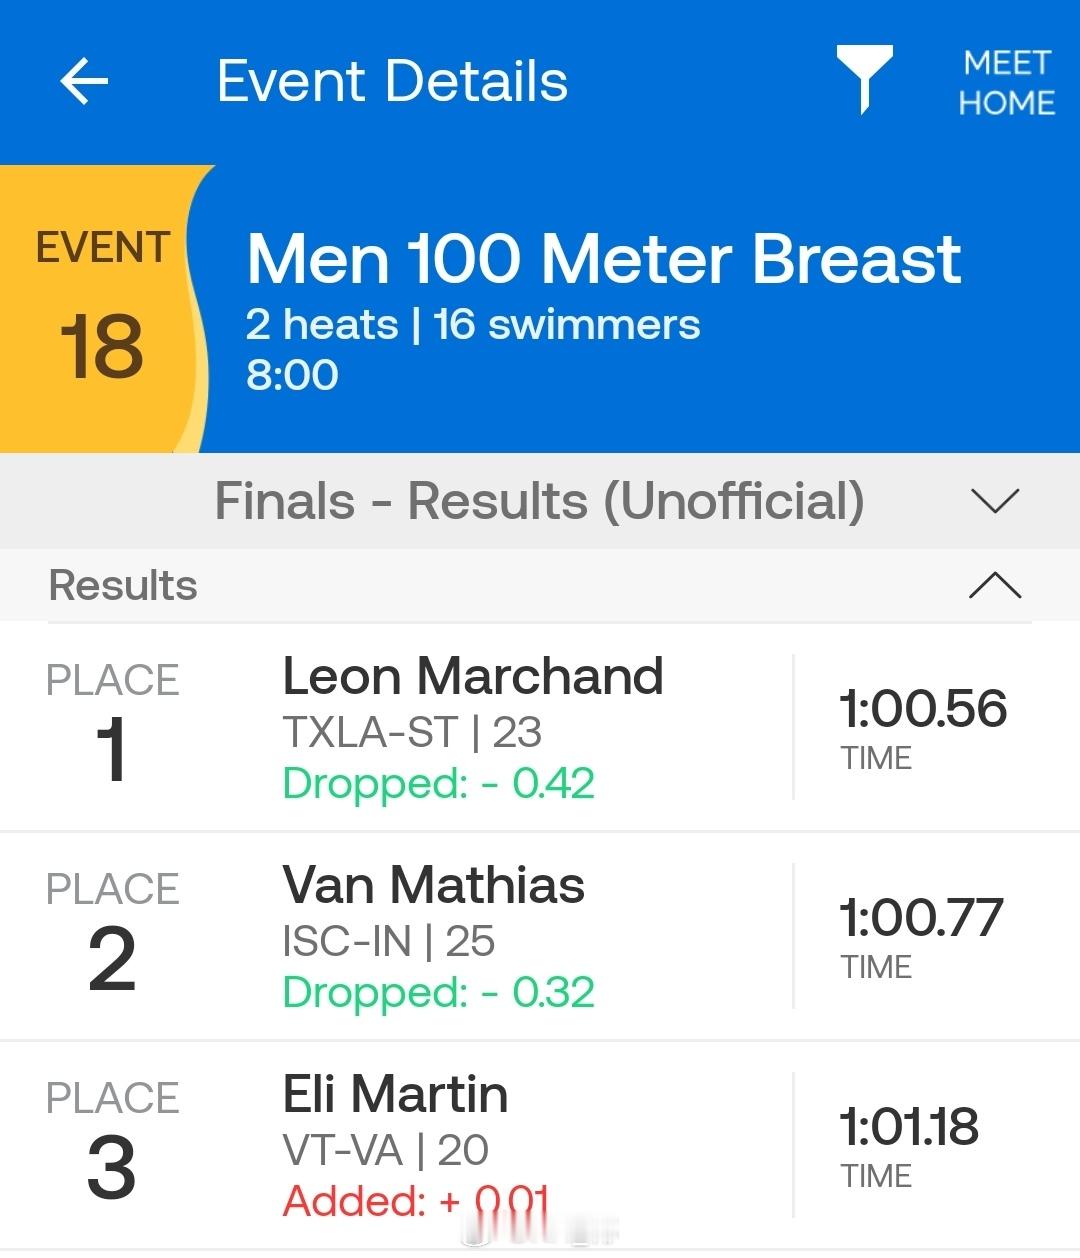Image resolution: width=1080 pixels, height=1258 pixels.
Task: Open Van Mathias result entry
Action: (433, 886)
